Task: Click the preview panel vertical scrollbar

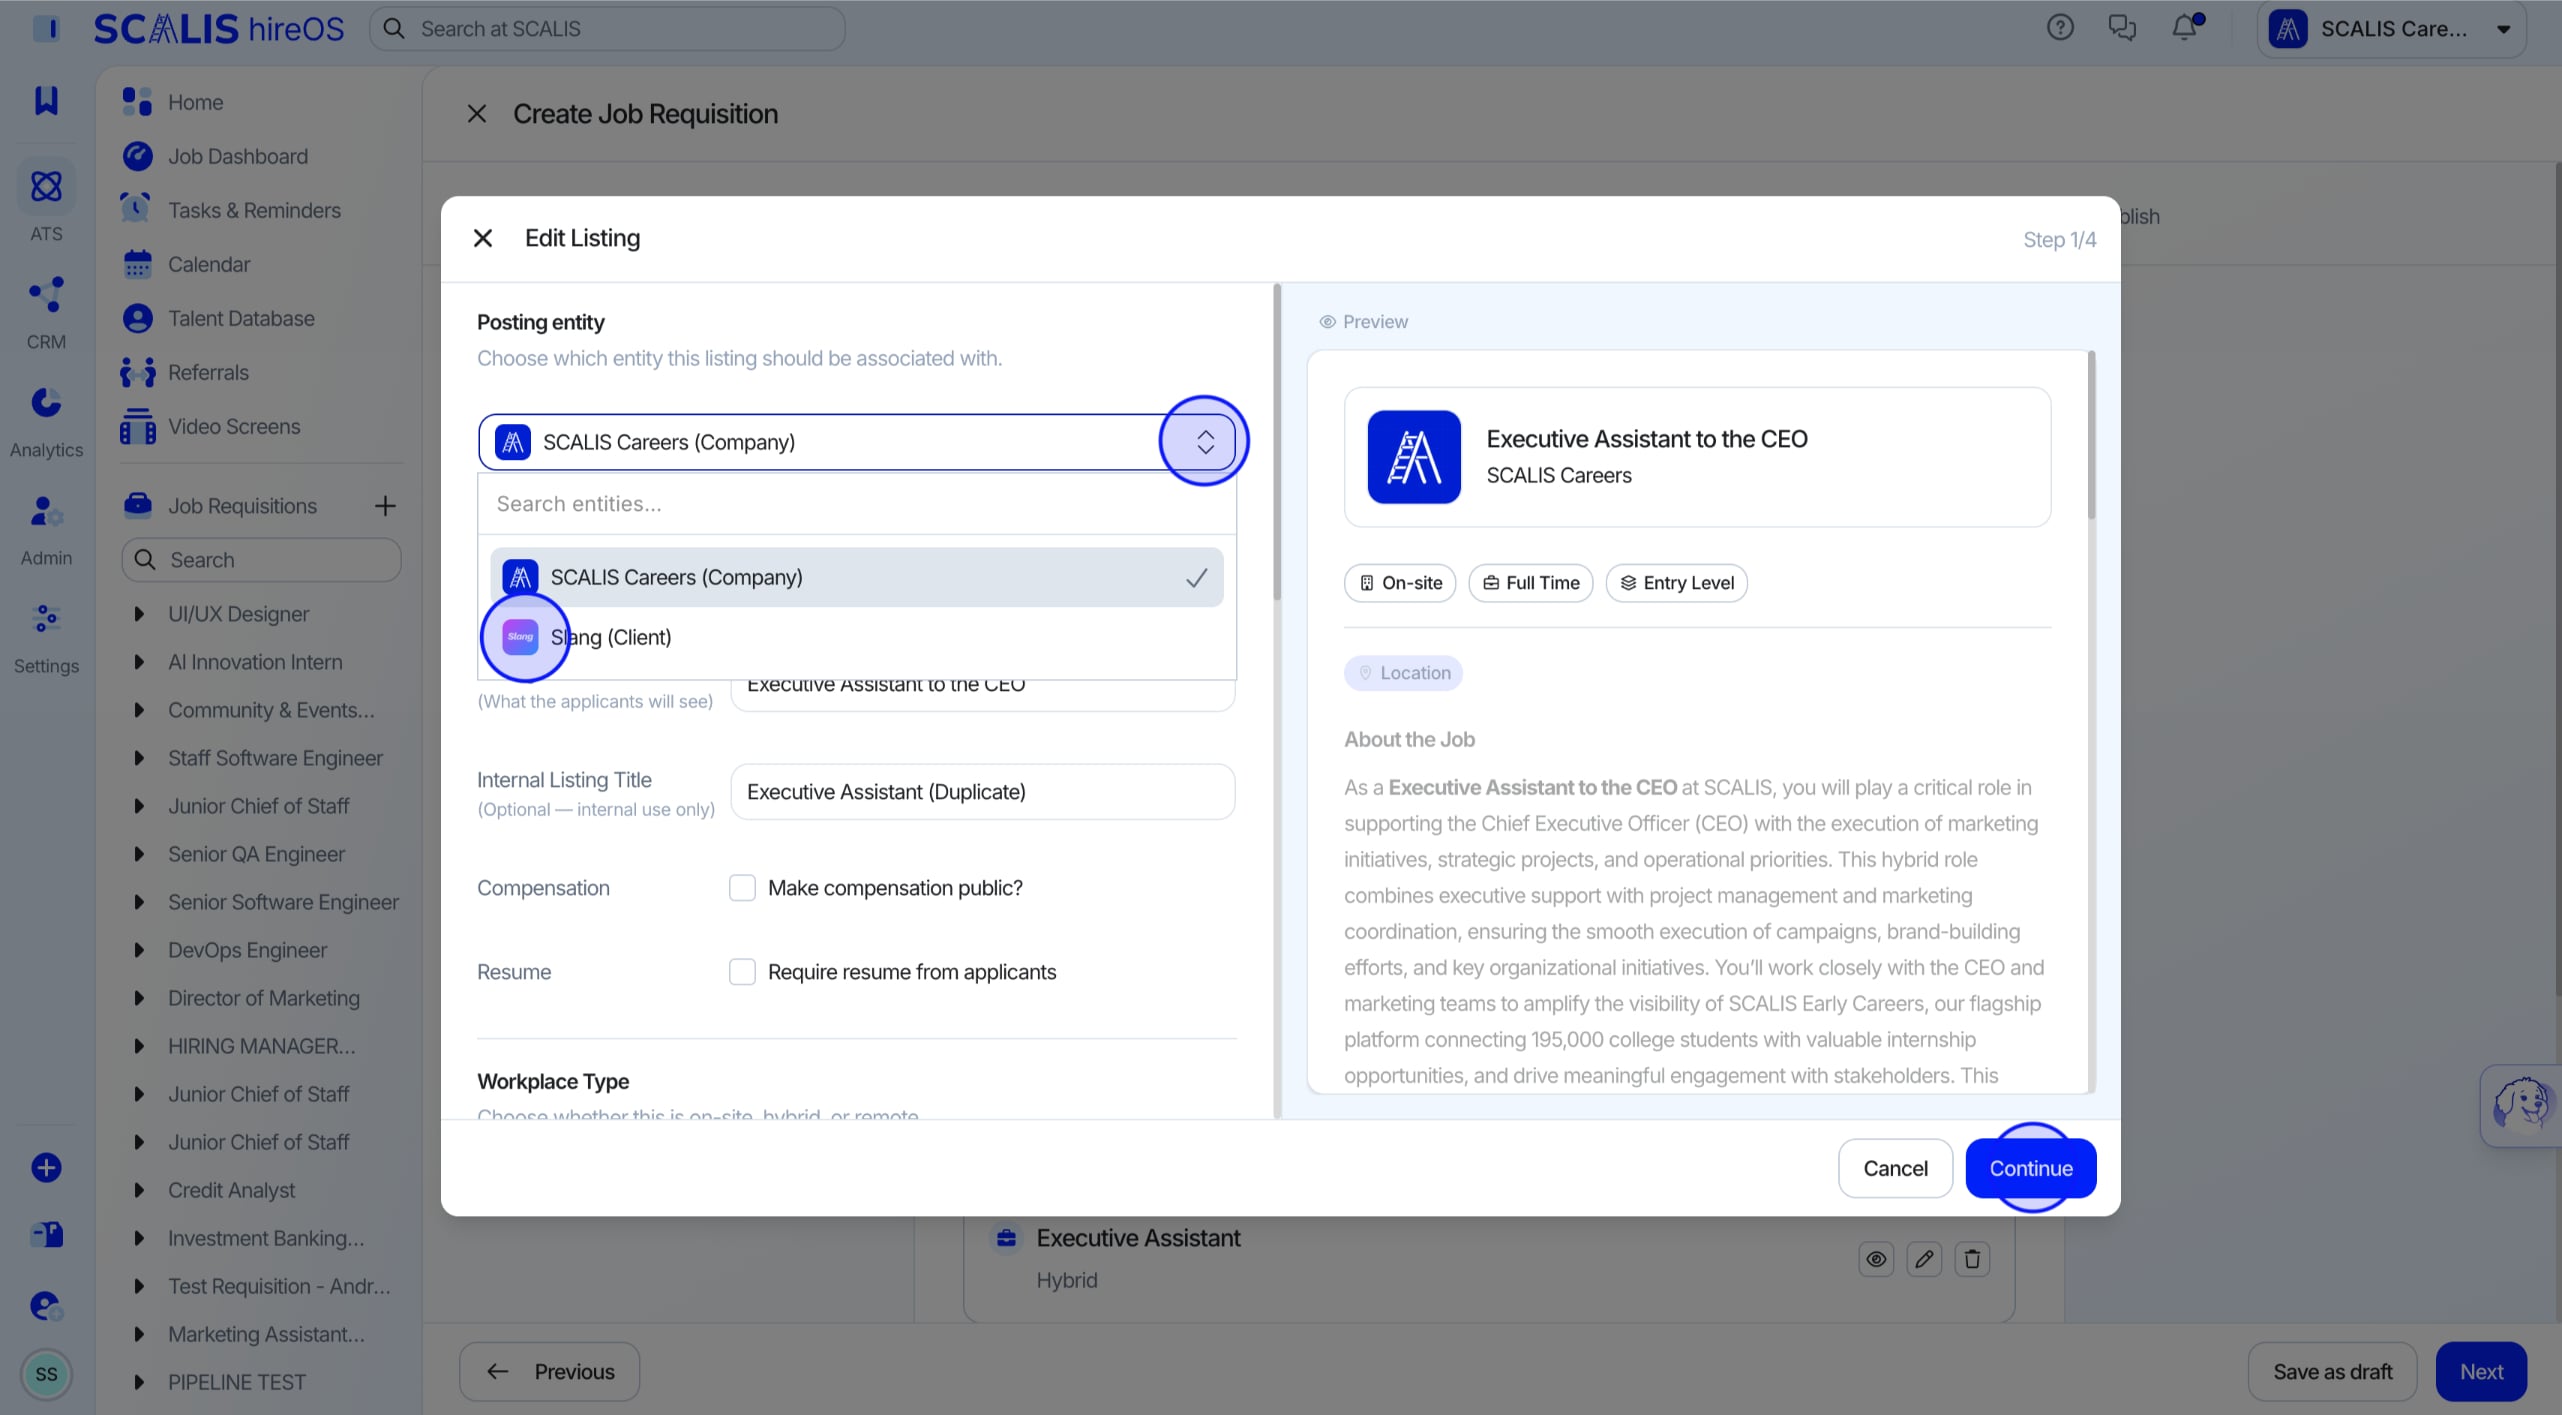Action: pos(2091,435)
